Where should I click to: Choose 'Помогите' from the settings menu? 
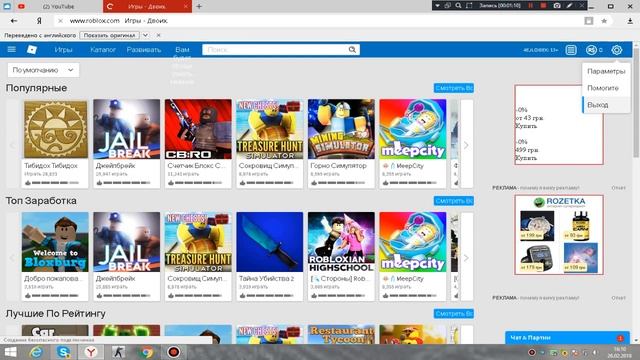point(606,88)
